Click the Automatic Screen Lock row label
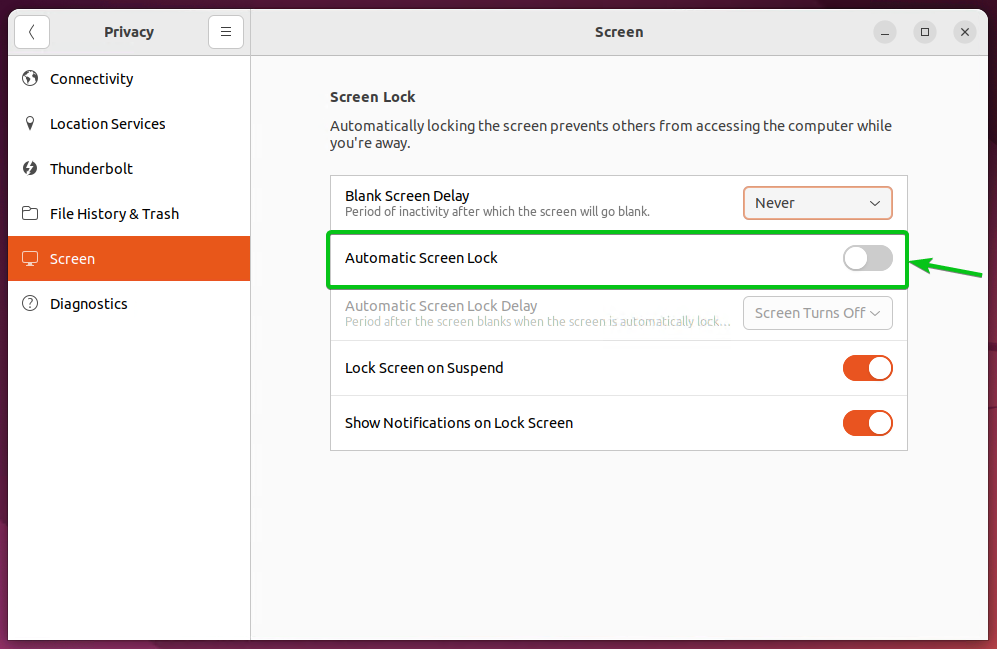 tap(421, 258)
